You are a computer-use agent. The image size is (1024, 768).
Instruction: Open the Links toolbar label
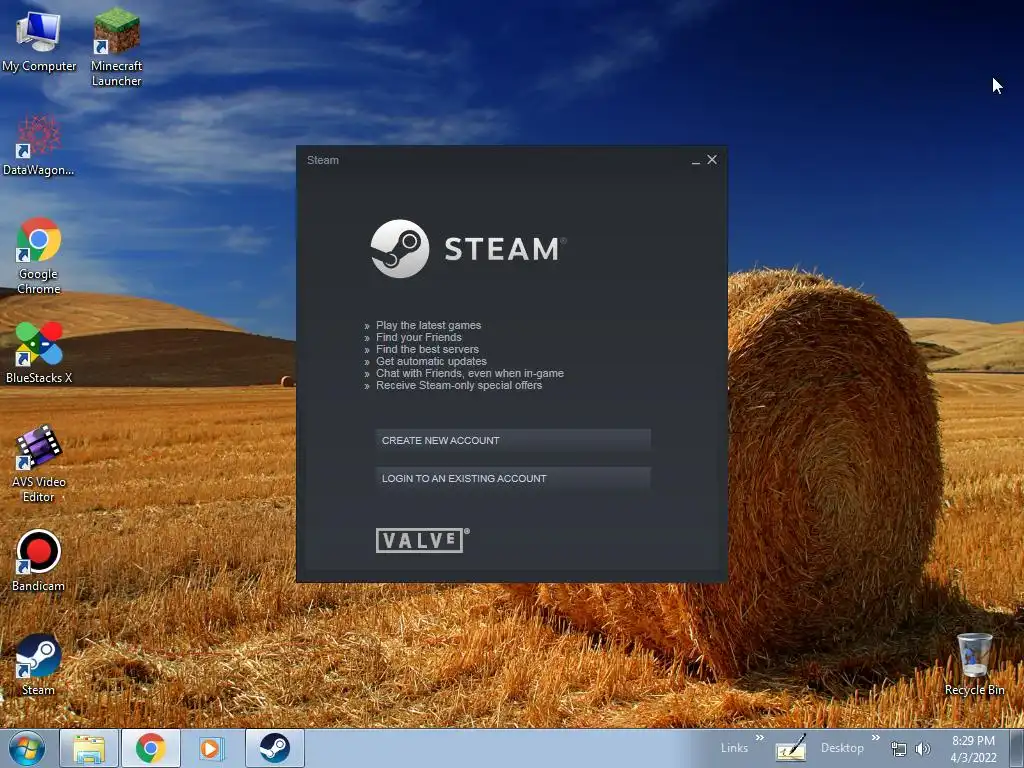click(x=734, y=748)
